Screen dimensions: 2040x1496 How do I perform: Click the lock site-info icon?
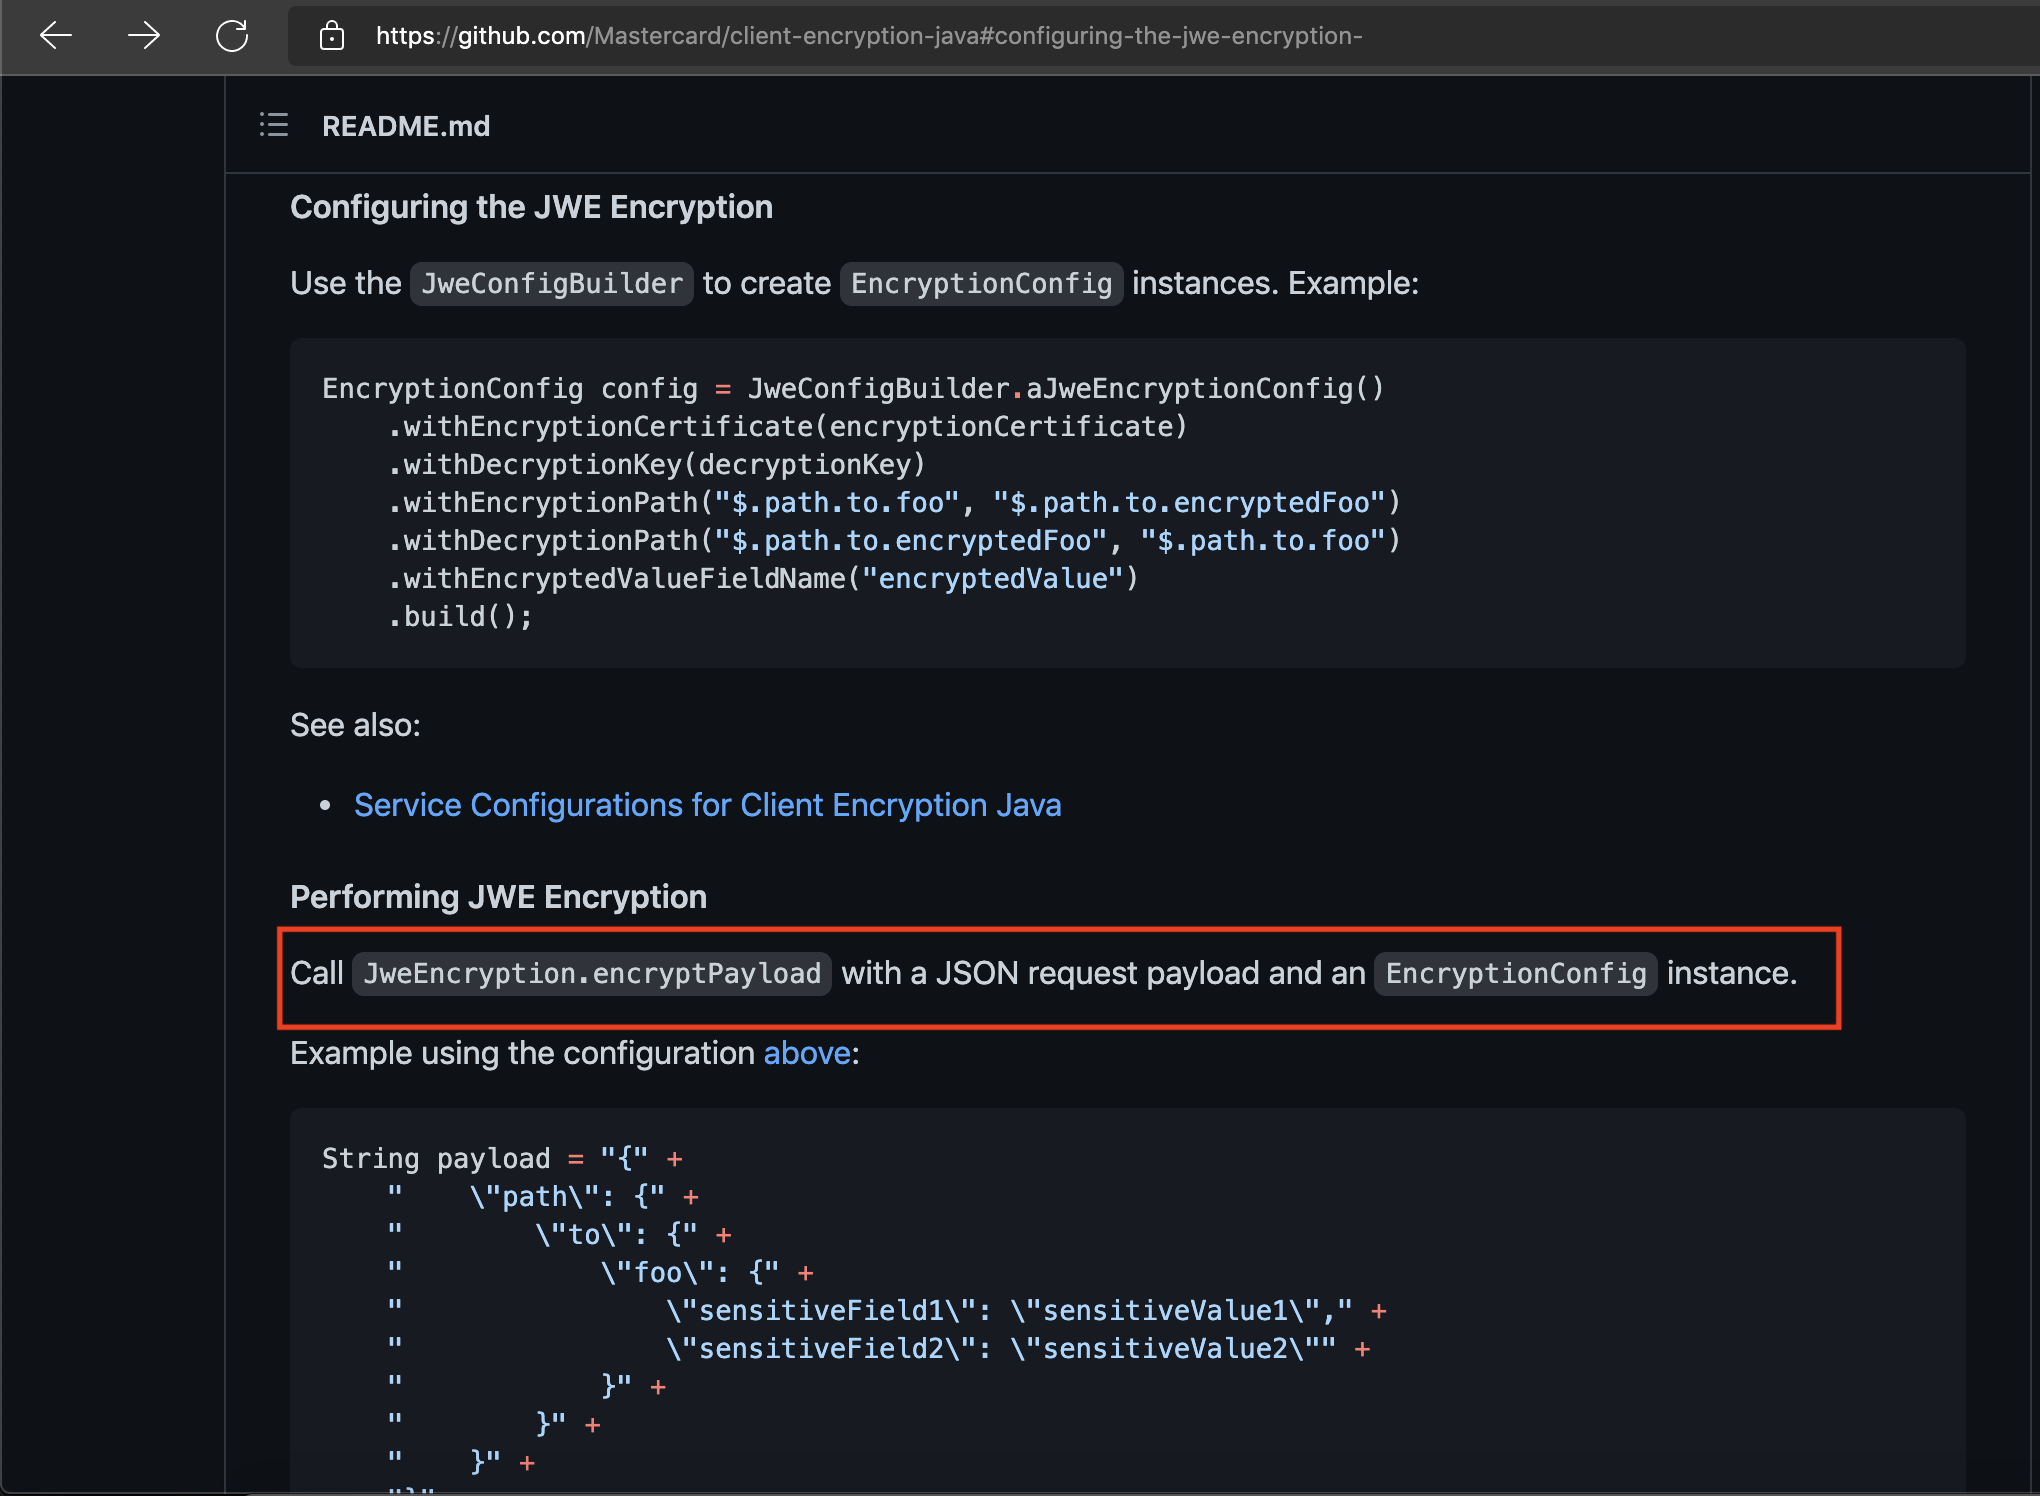coord(332,37)
